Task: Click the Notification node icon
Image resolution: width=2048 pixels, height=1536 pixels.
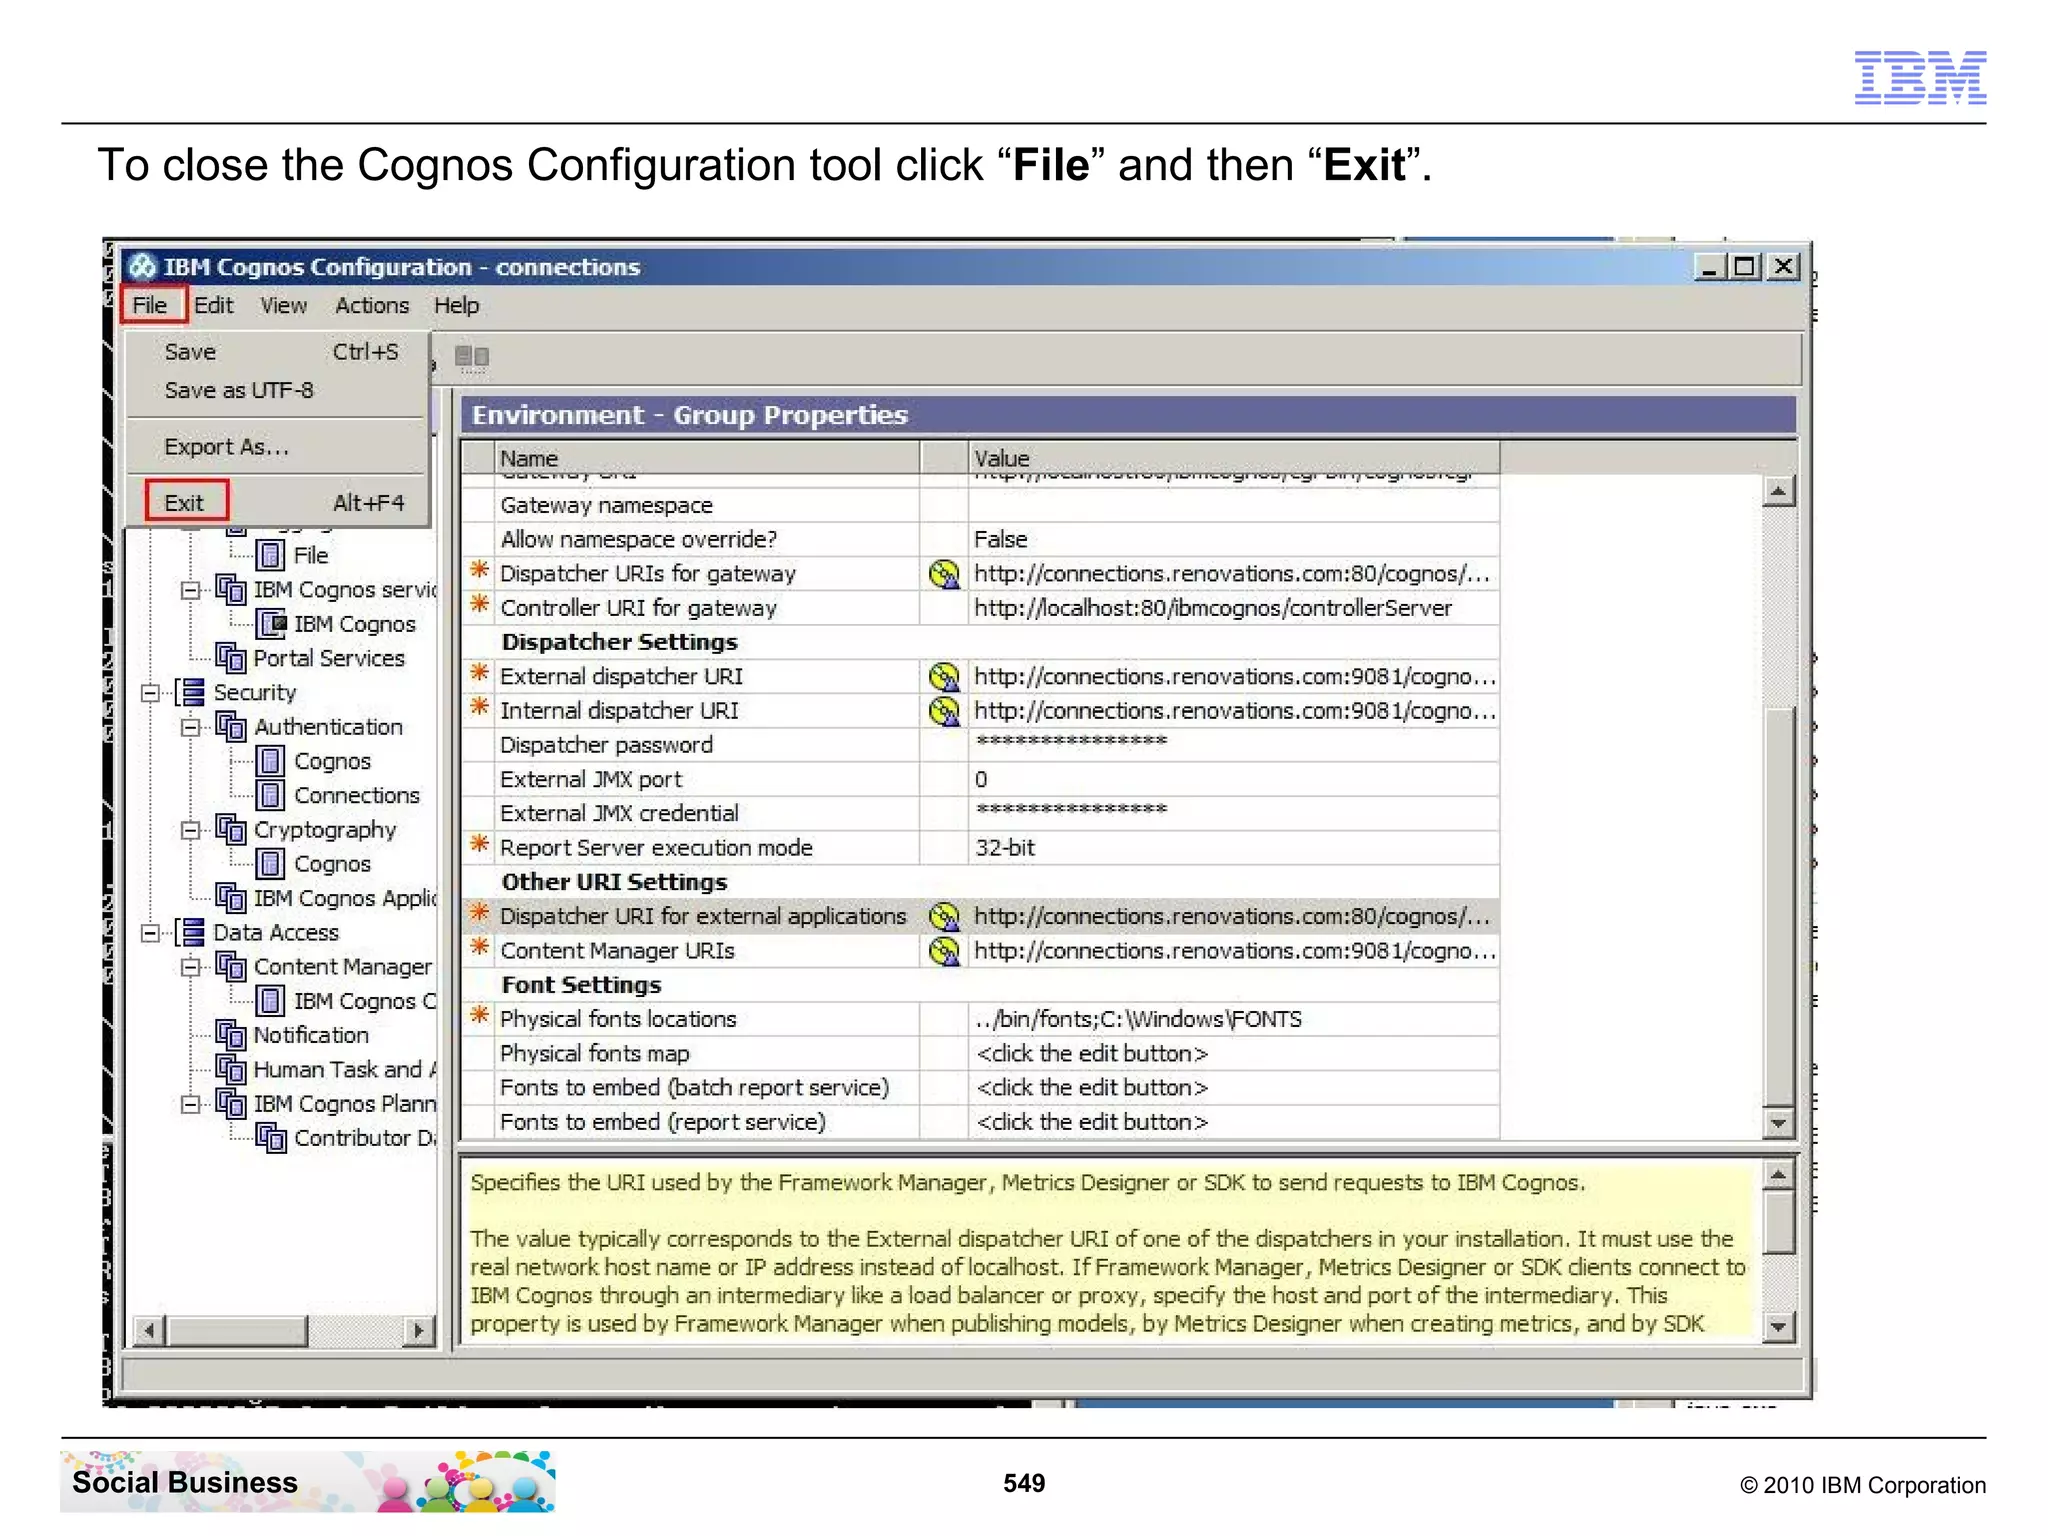Action: tap(231, 1035)
